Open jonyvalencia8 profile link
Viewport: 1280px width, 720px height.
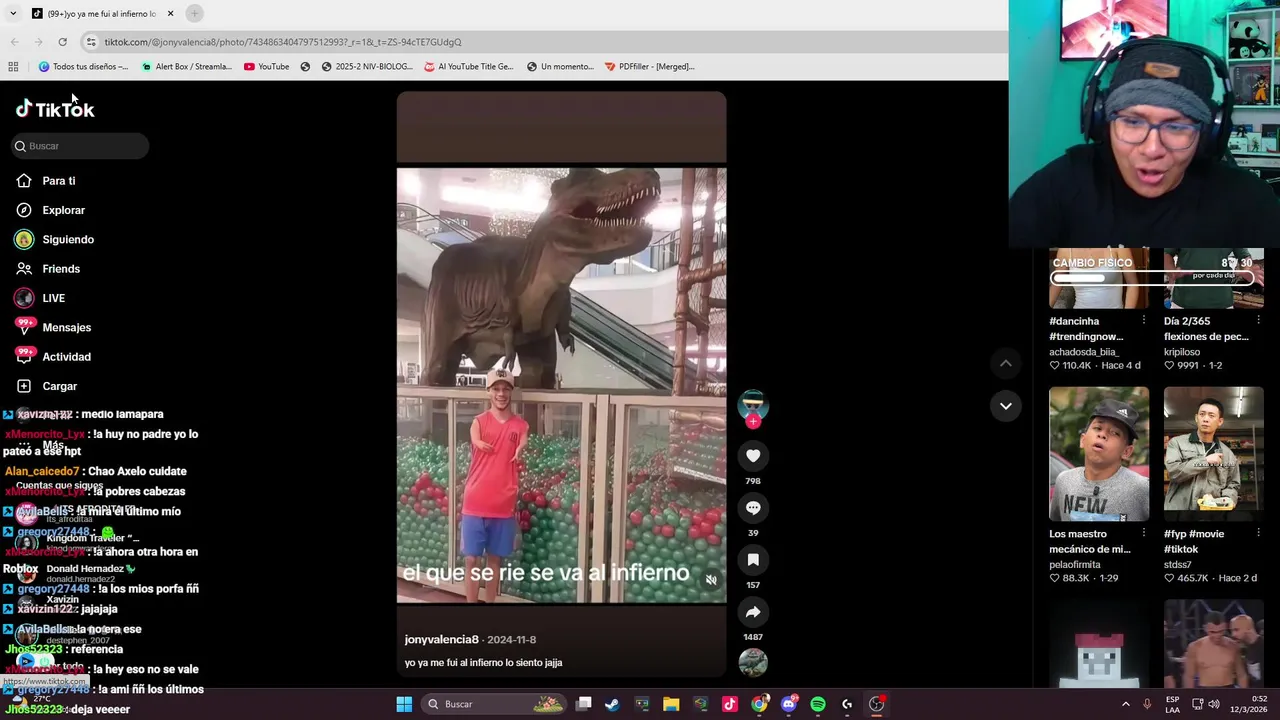[x=441, y=639]
